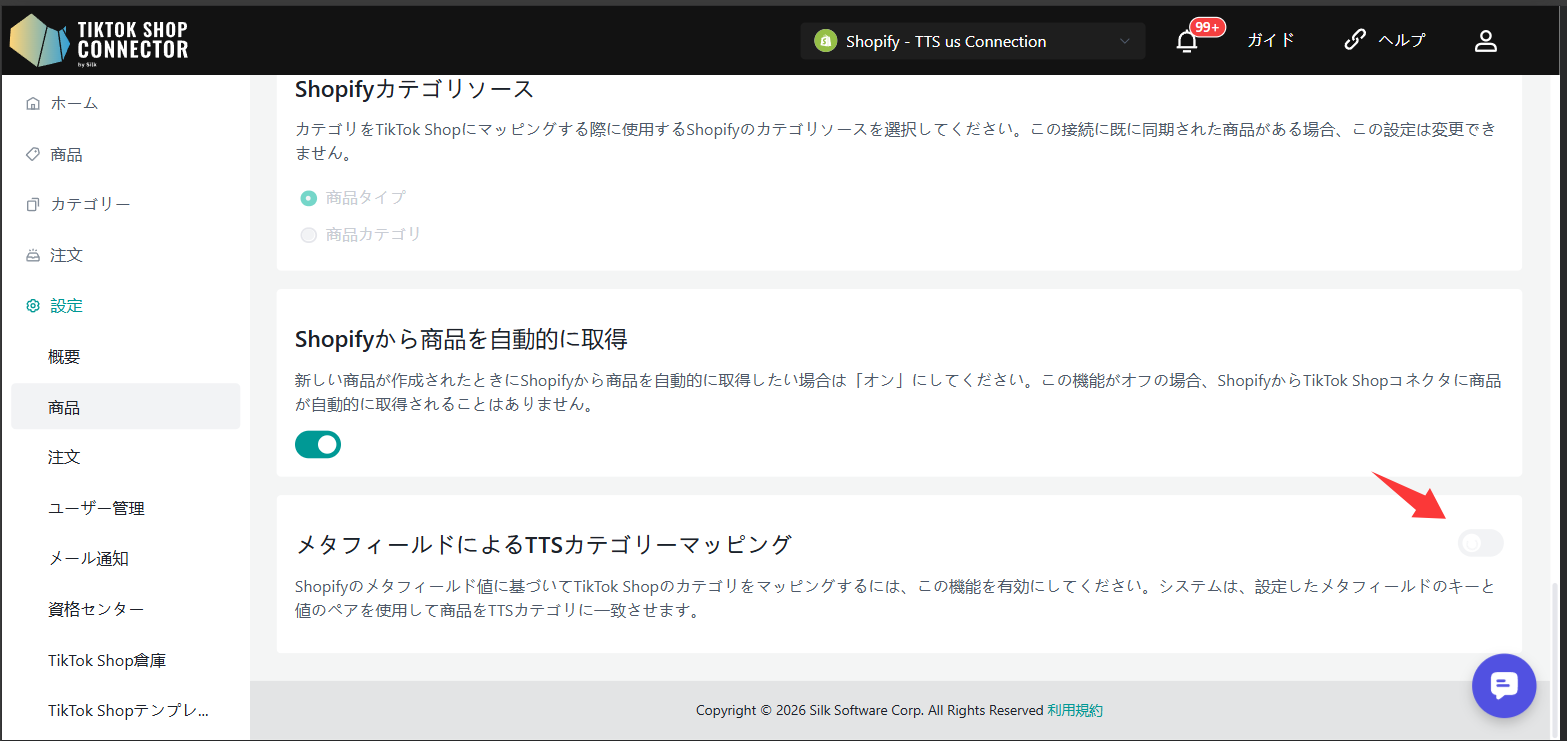Screen dimensions: 1567x741
Task: Open the 利用規約 link in footer
Action: 1075,710
